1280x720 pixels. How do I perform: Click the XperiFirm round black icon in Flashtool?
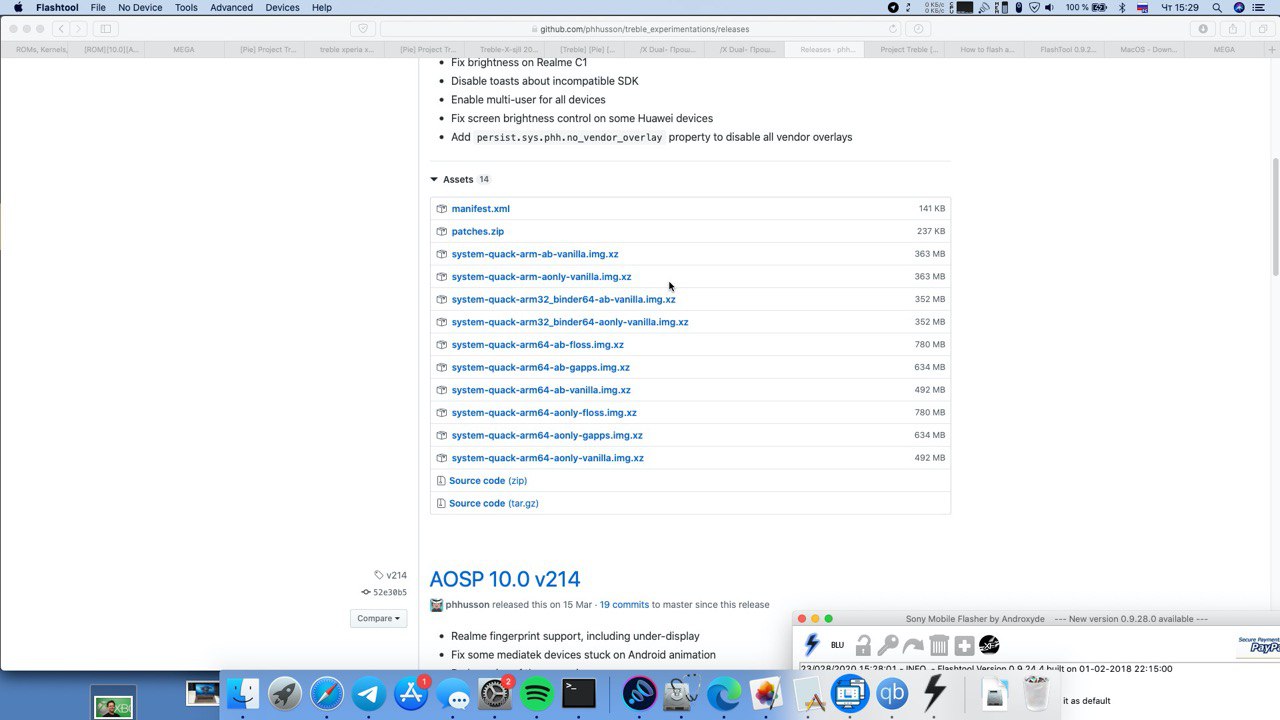click(989, 645)
